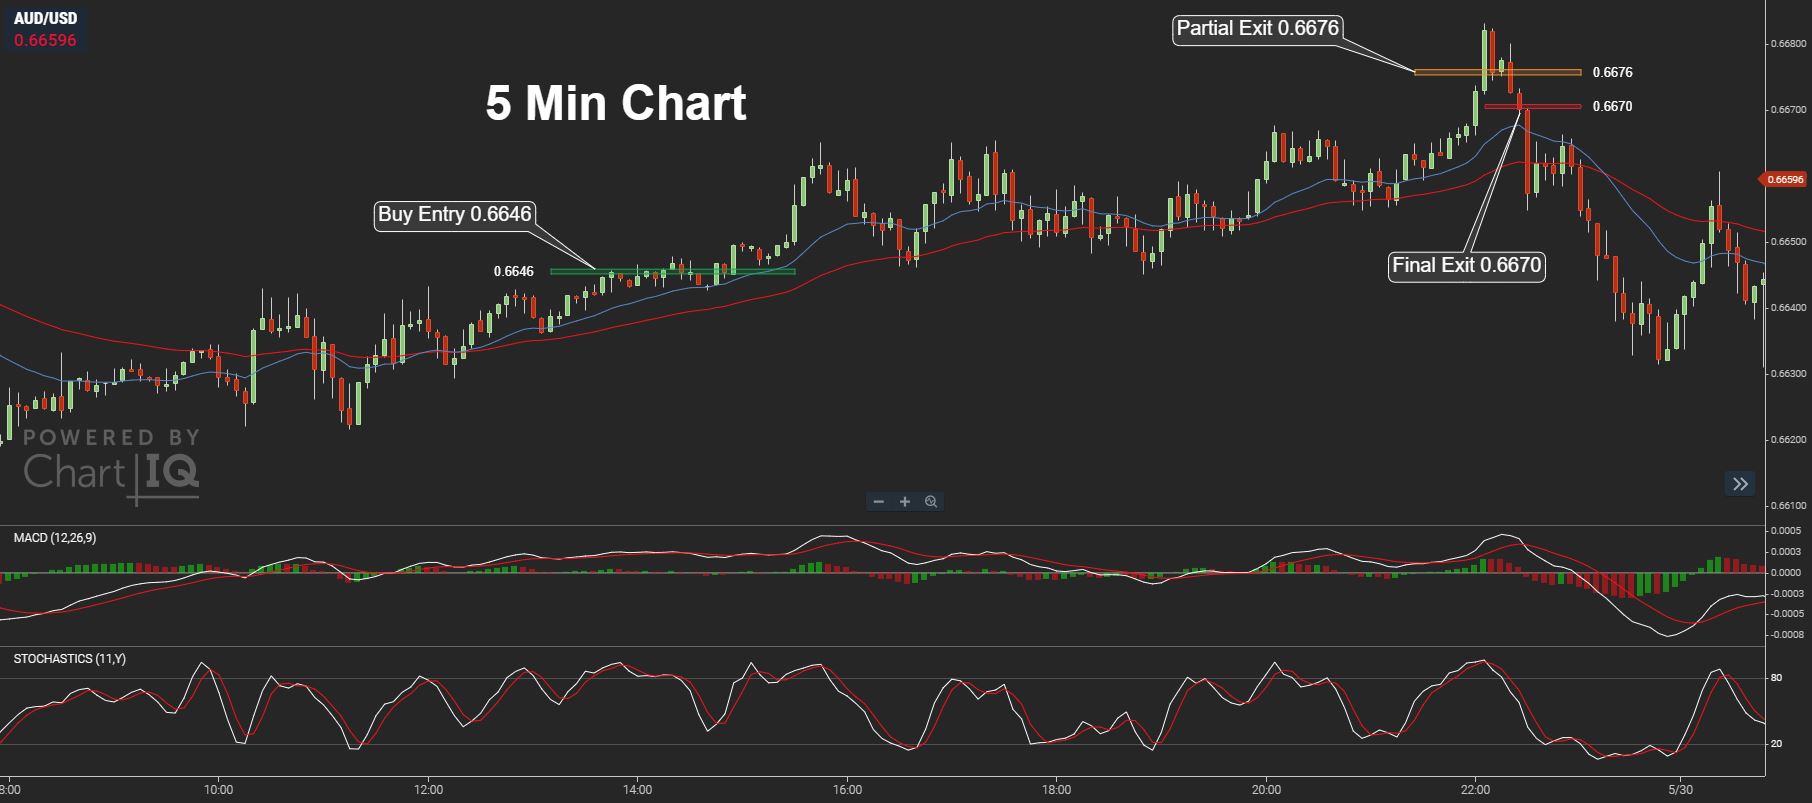The height and width of the screenshot is (803, 1812).
Task: Jump to latest candles with double-arrow icon
Action: click(1740, 484)
